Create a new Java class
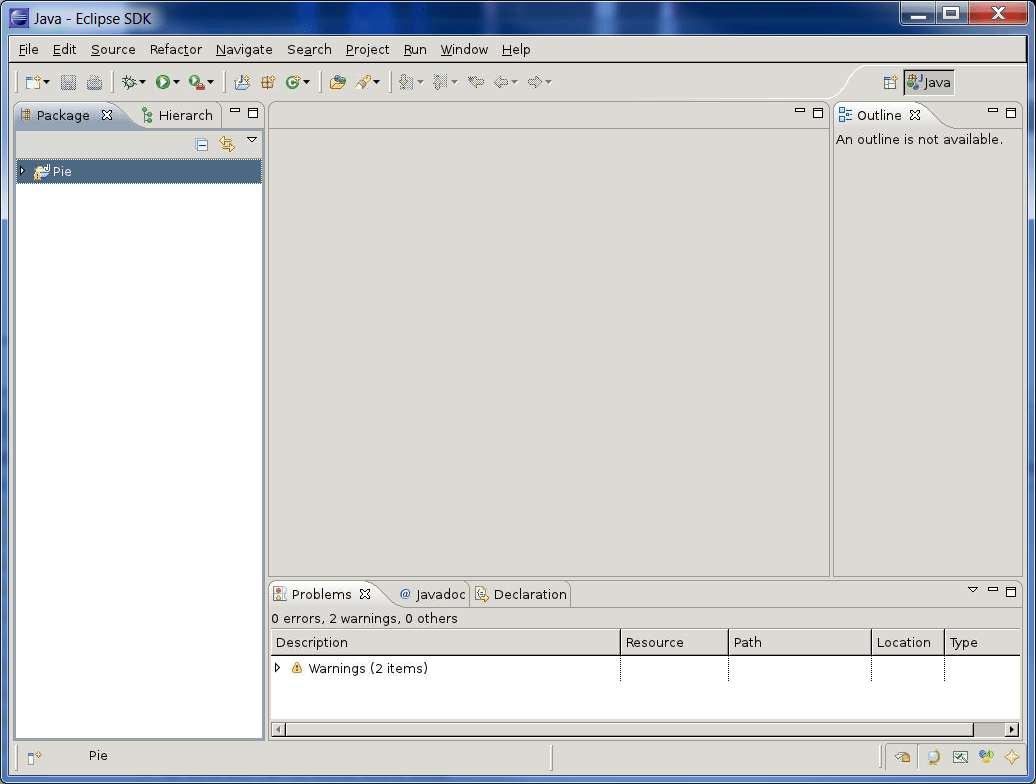Viewport: 1036px width, 784px height. click(x=293, y=82)
